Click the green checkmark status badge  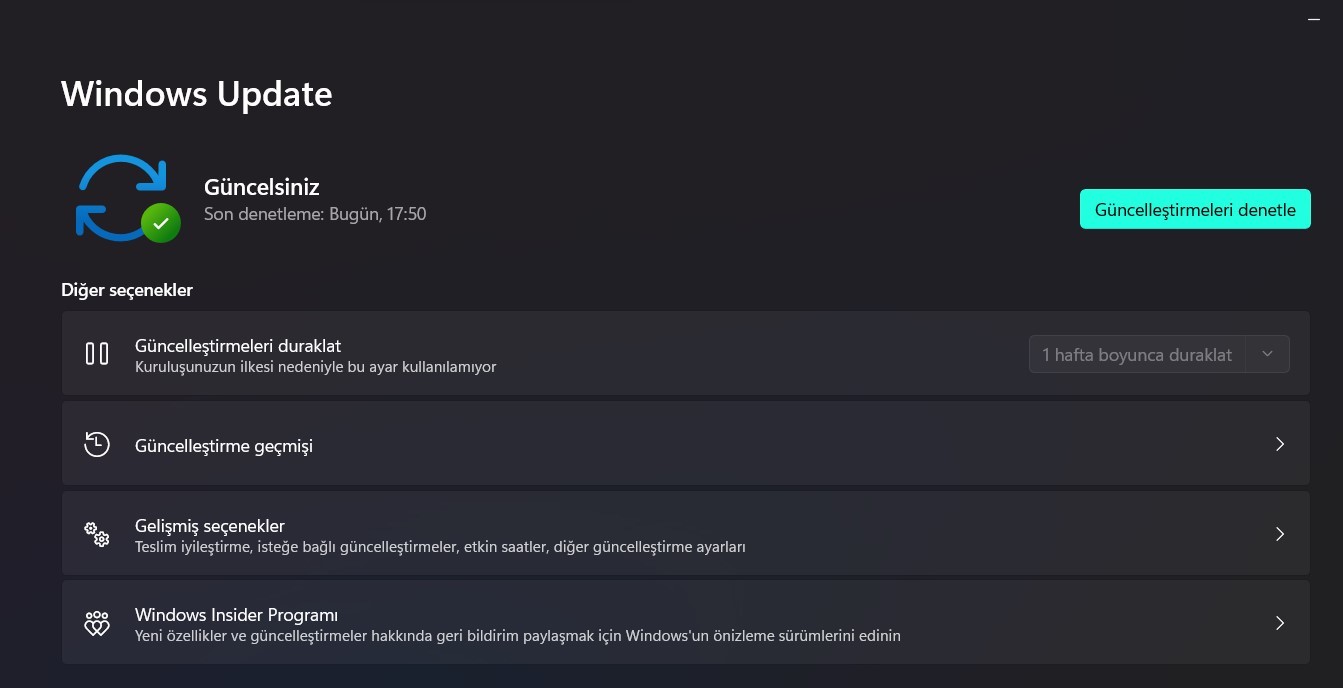click(160, 222)
